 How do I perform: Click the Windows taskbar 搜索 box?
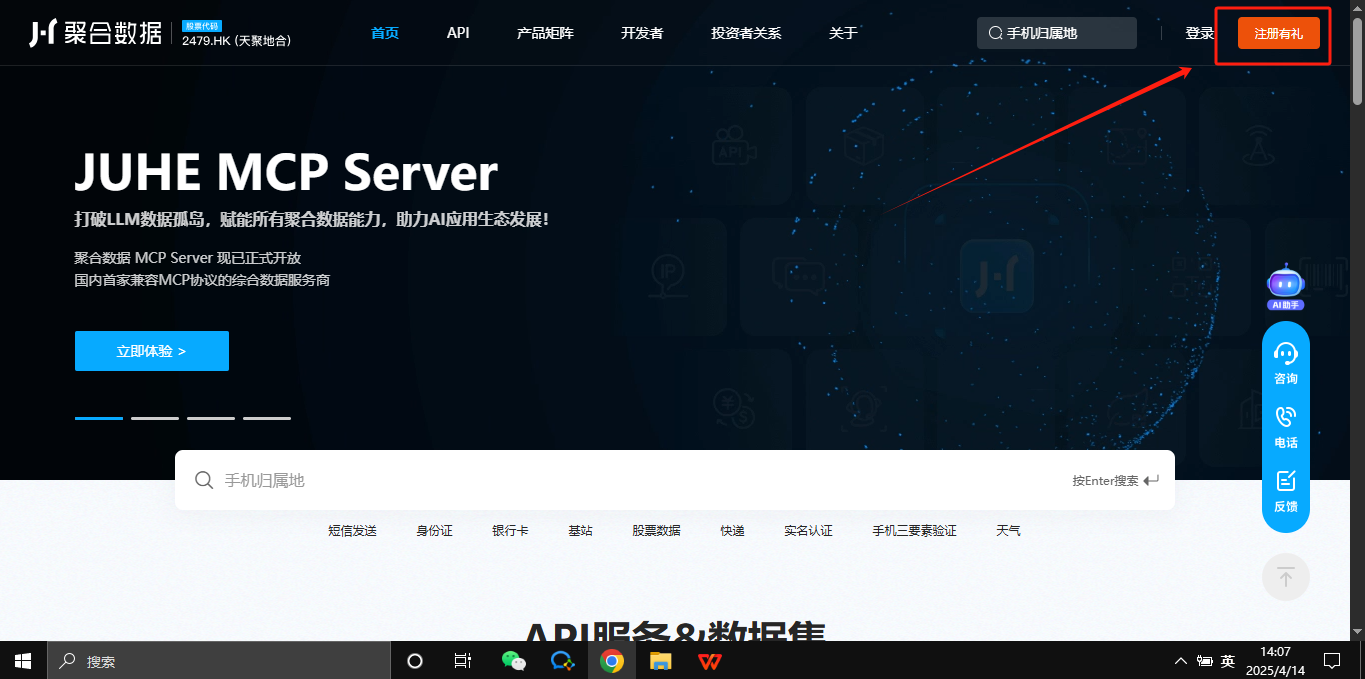coord(217,661)
